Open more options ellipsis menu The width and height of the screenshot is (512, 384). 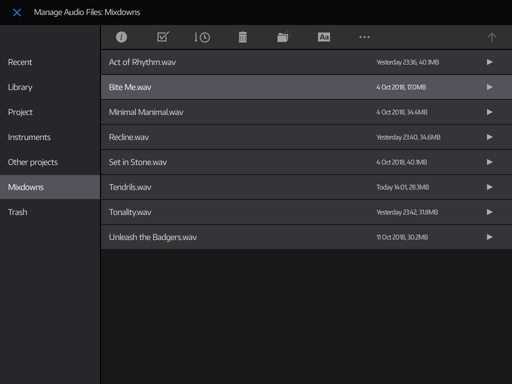[364, 37]
